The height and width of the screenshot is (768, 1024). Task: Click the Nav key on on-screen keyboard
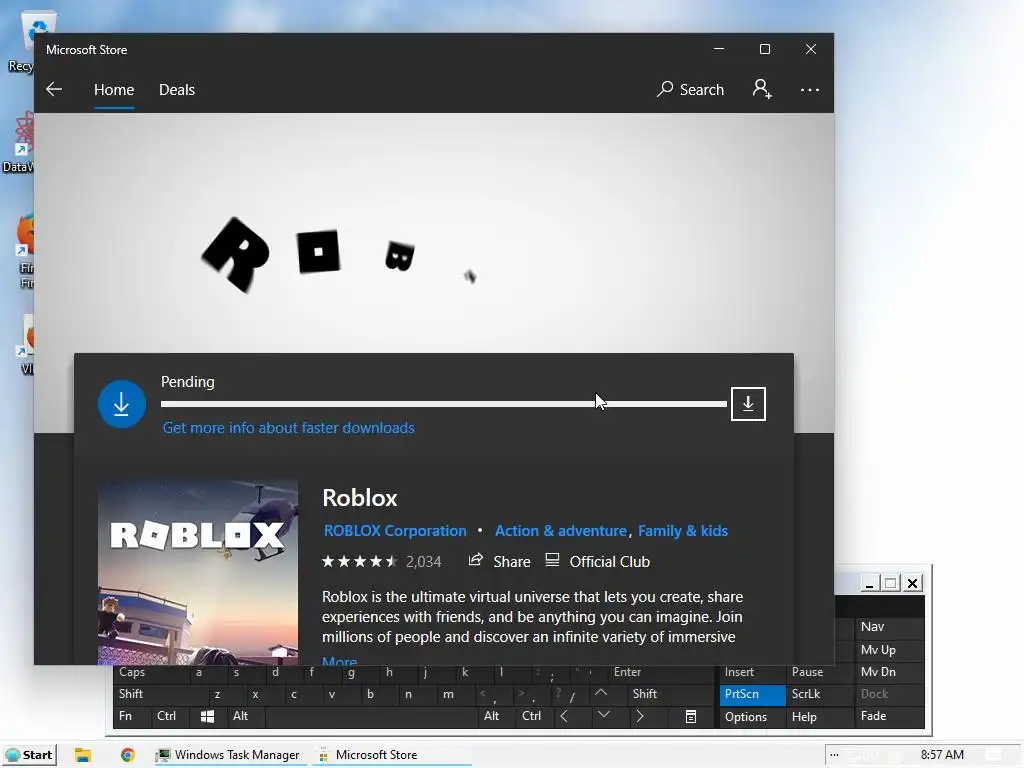[889, 627]
